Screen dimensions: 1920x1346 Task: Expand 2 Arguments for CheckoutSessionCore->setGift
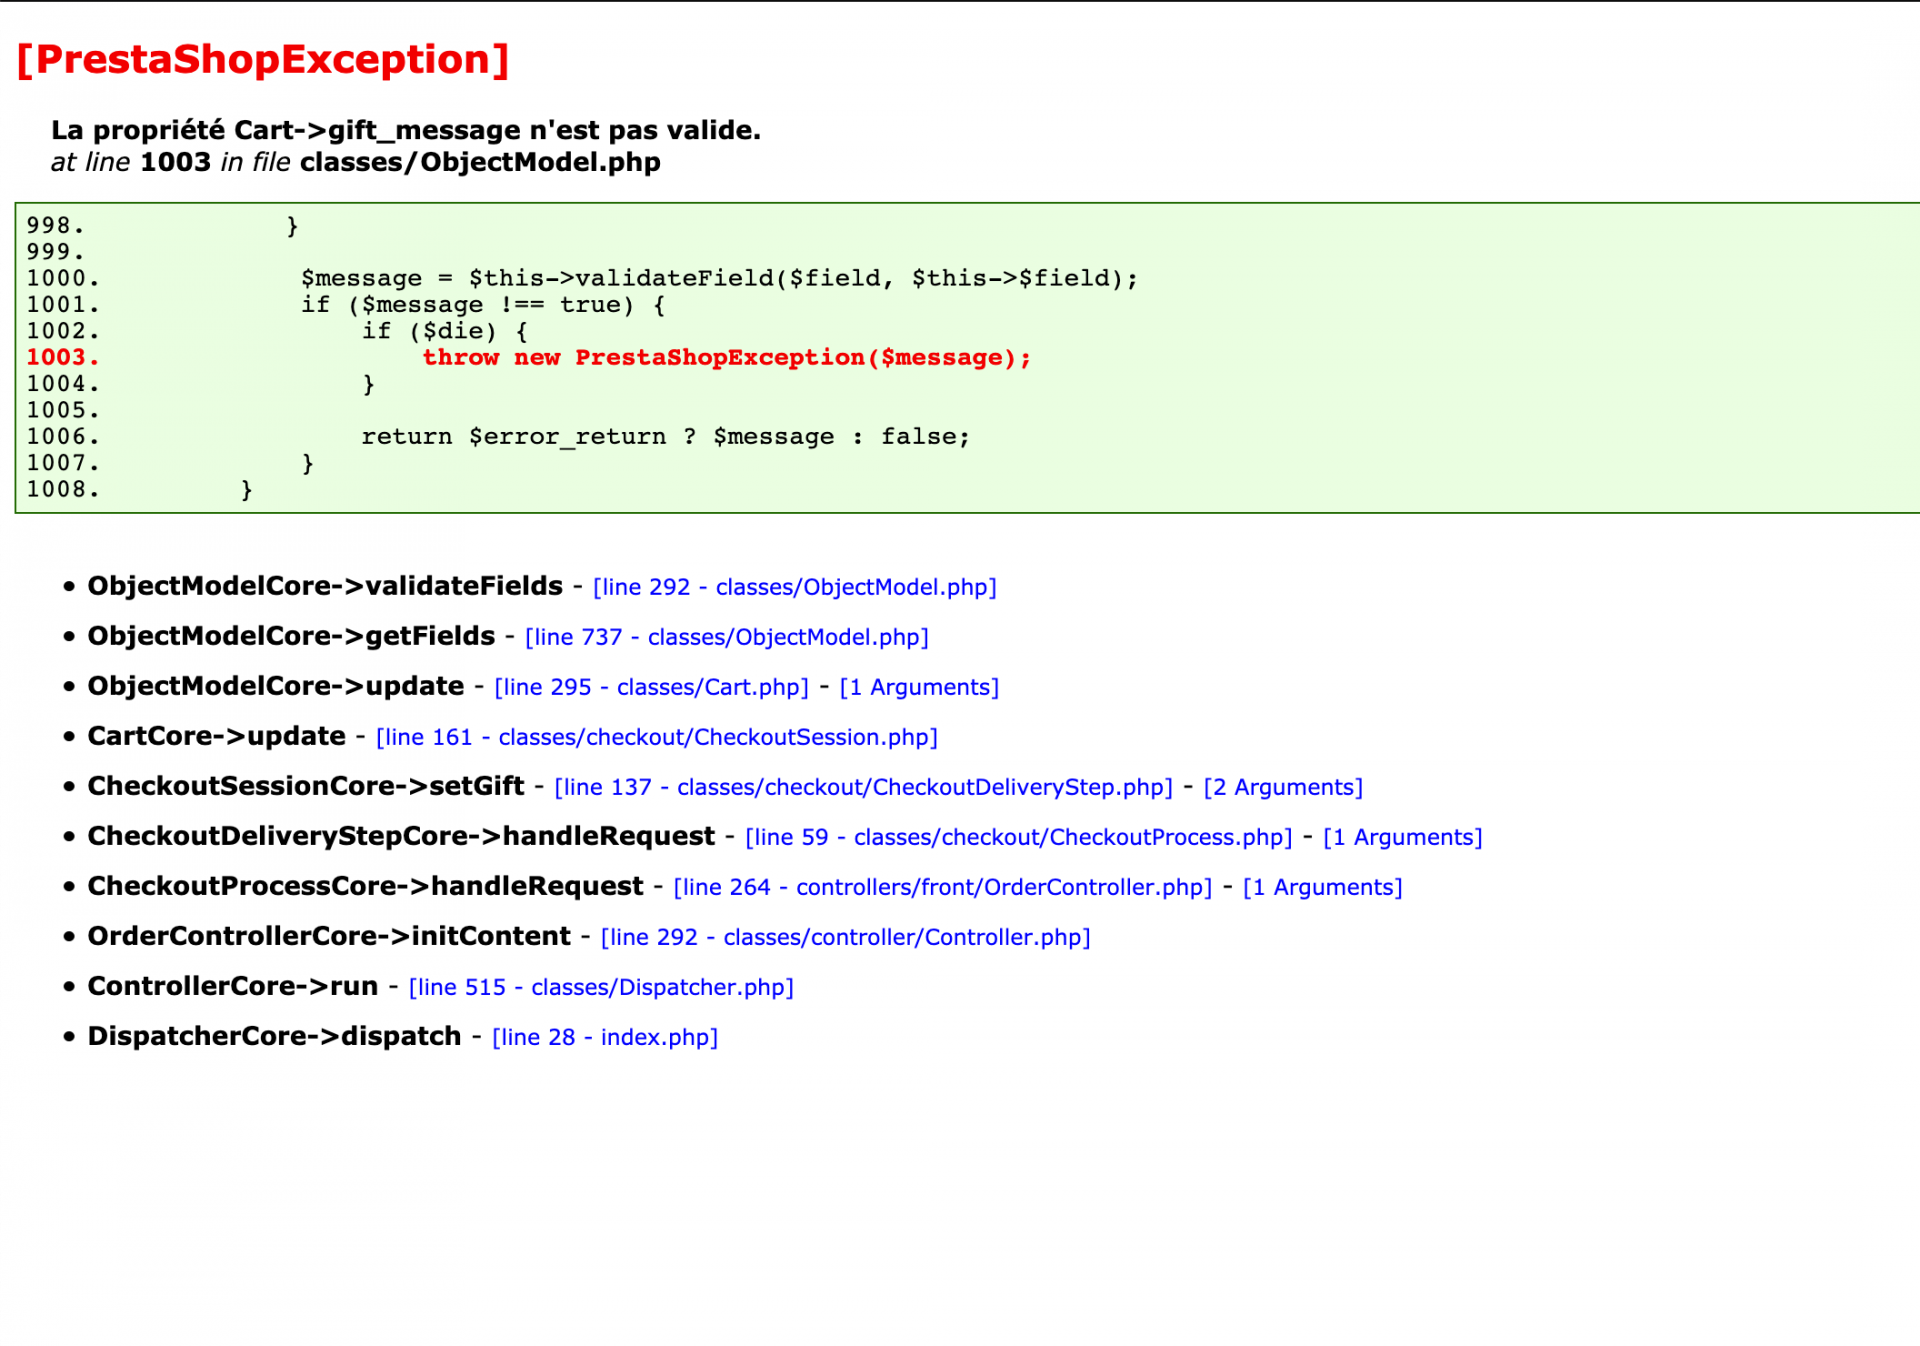coord(1283,787)
